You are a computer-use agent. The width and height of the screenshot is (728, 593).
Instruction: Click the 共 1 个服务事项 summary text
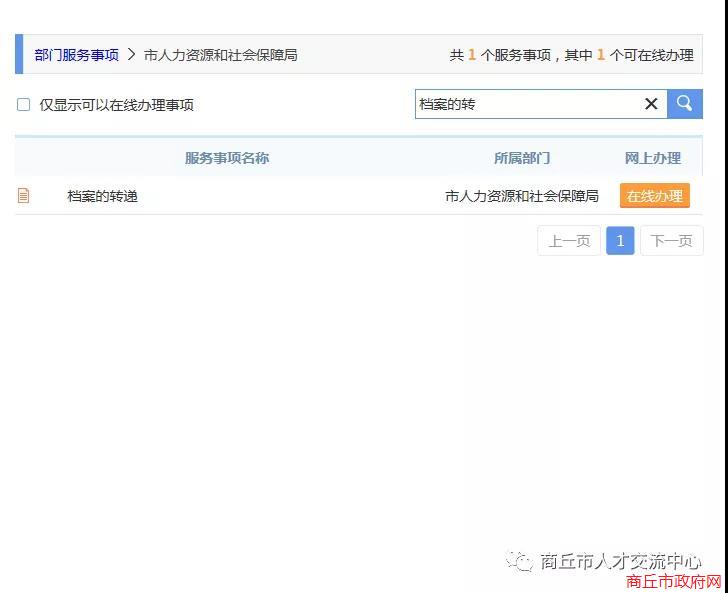pos(500,55)
